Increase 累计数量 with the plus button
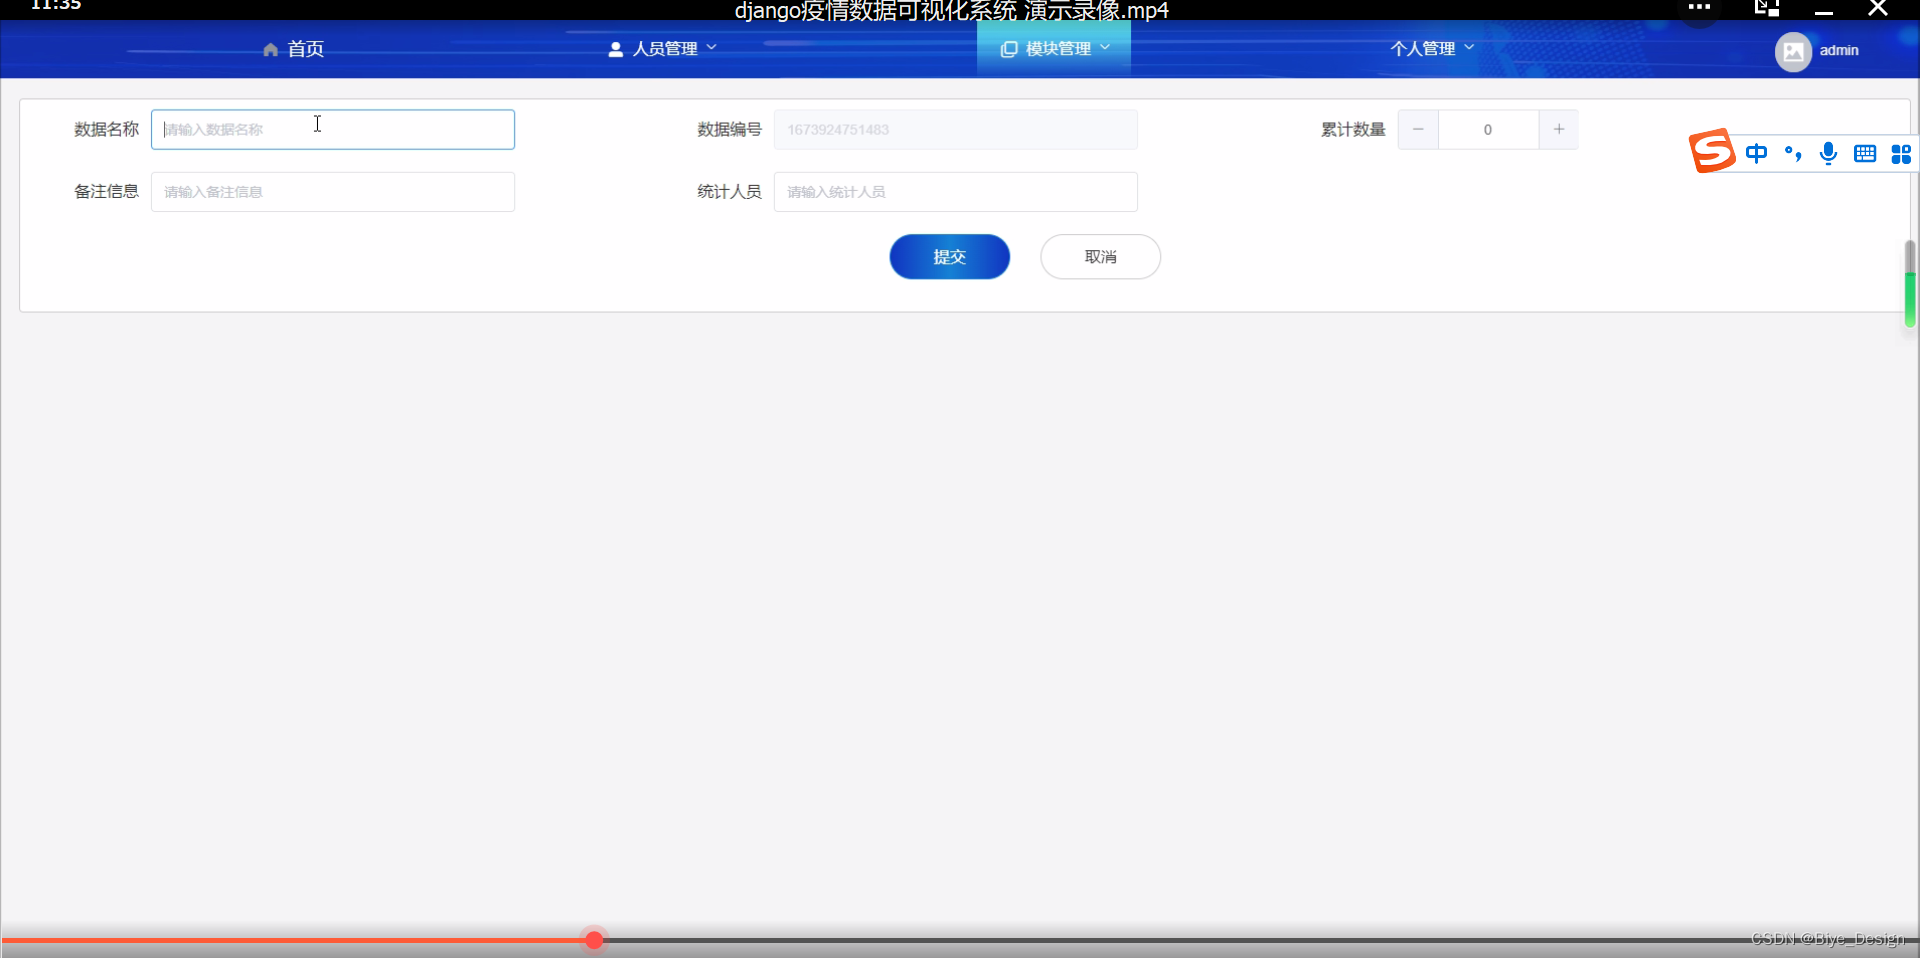The width and height of the screenshot is (1920, 958). [1559, 130]
